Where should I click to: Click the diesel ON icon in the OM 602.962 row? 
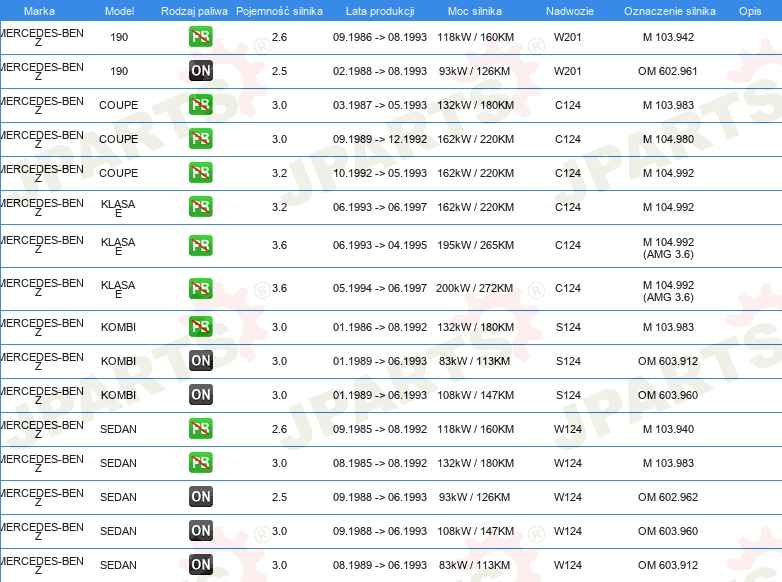coord(201,496)
